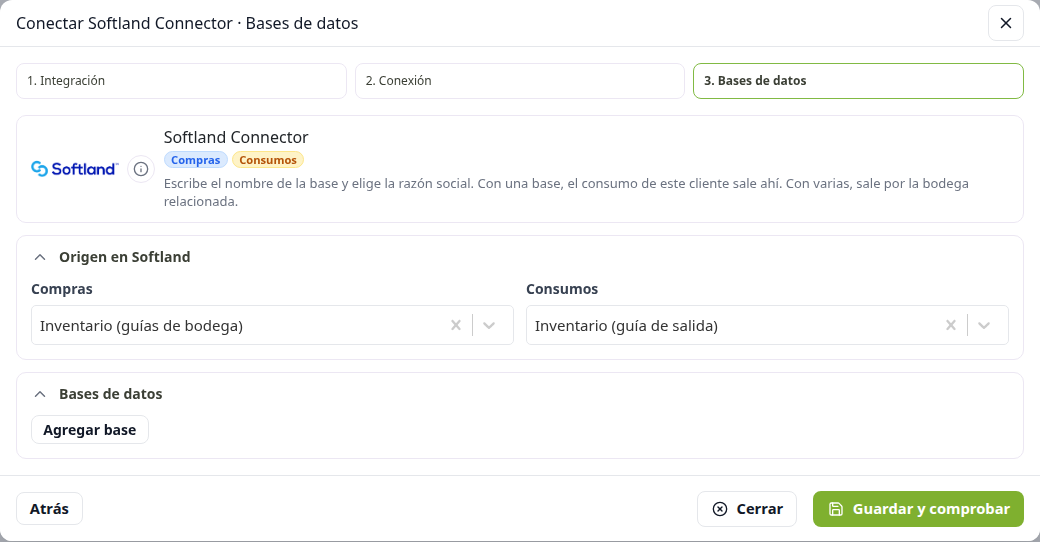Click the description text starting 'Escribe el nombre'
This screenshot has width=1040, height=542.
click(x=566, y=192)
